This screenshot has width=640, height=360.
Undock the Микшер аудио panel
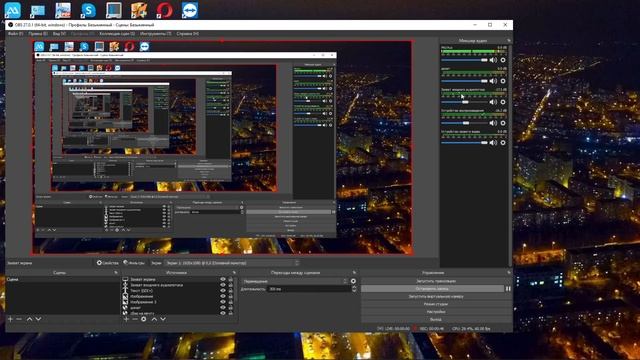tap(509, 41)
